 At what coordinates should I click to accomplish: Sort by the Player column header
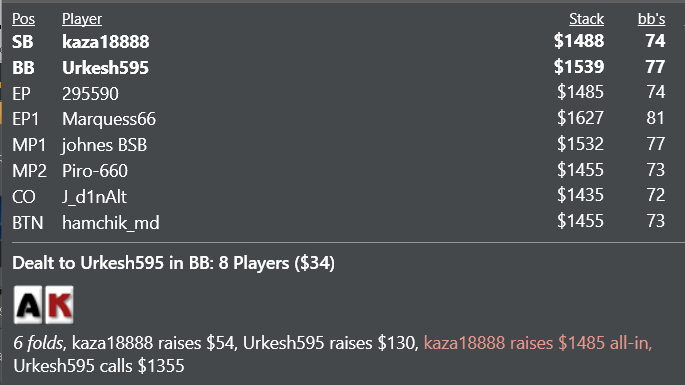pos(82,19)
